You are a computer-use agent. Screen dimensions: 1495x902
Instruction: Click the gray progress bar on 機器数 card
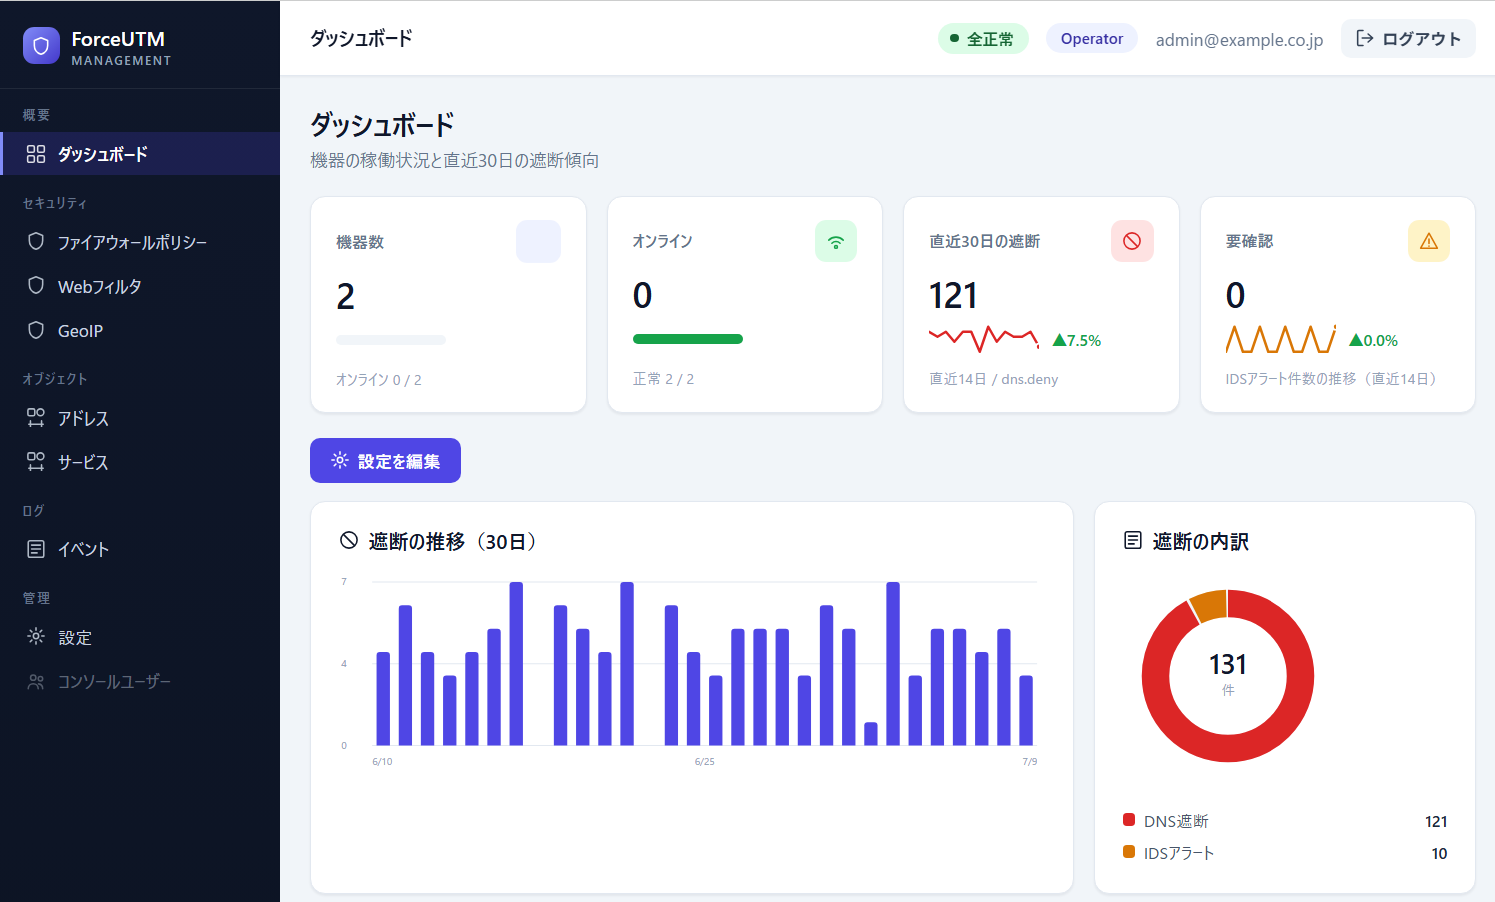(391, 340)
